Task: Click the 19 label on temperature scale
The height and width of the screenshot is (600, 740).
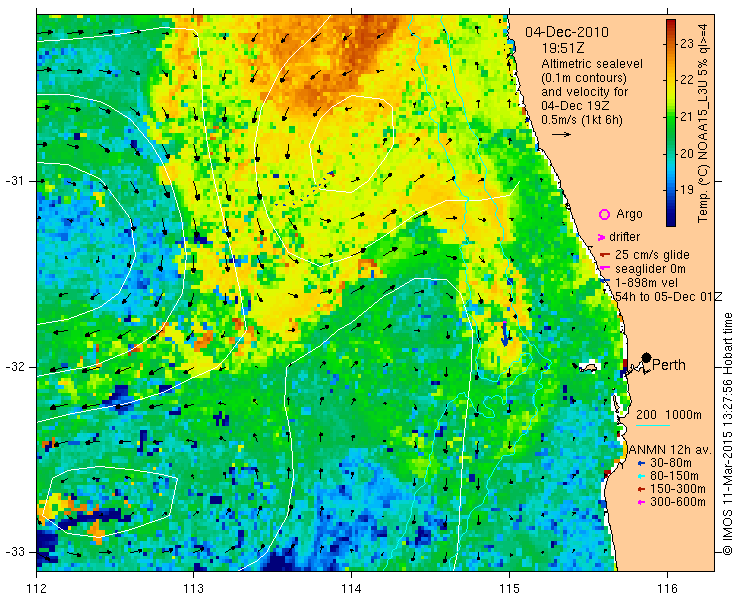Action: click(x=687, y=190)
